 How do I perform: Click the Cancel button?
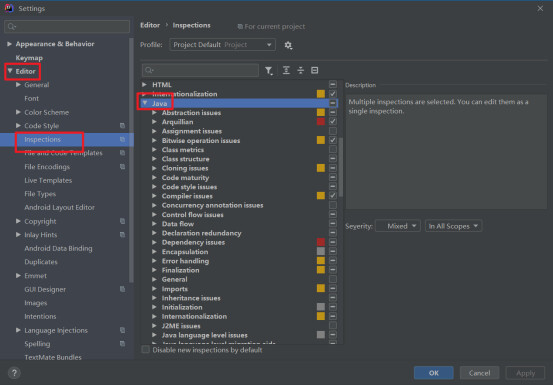(479, 373)
